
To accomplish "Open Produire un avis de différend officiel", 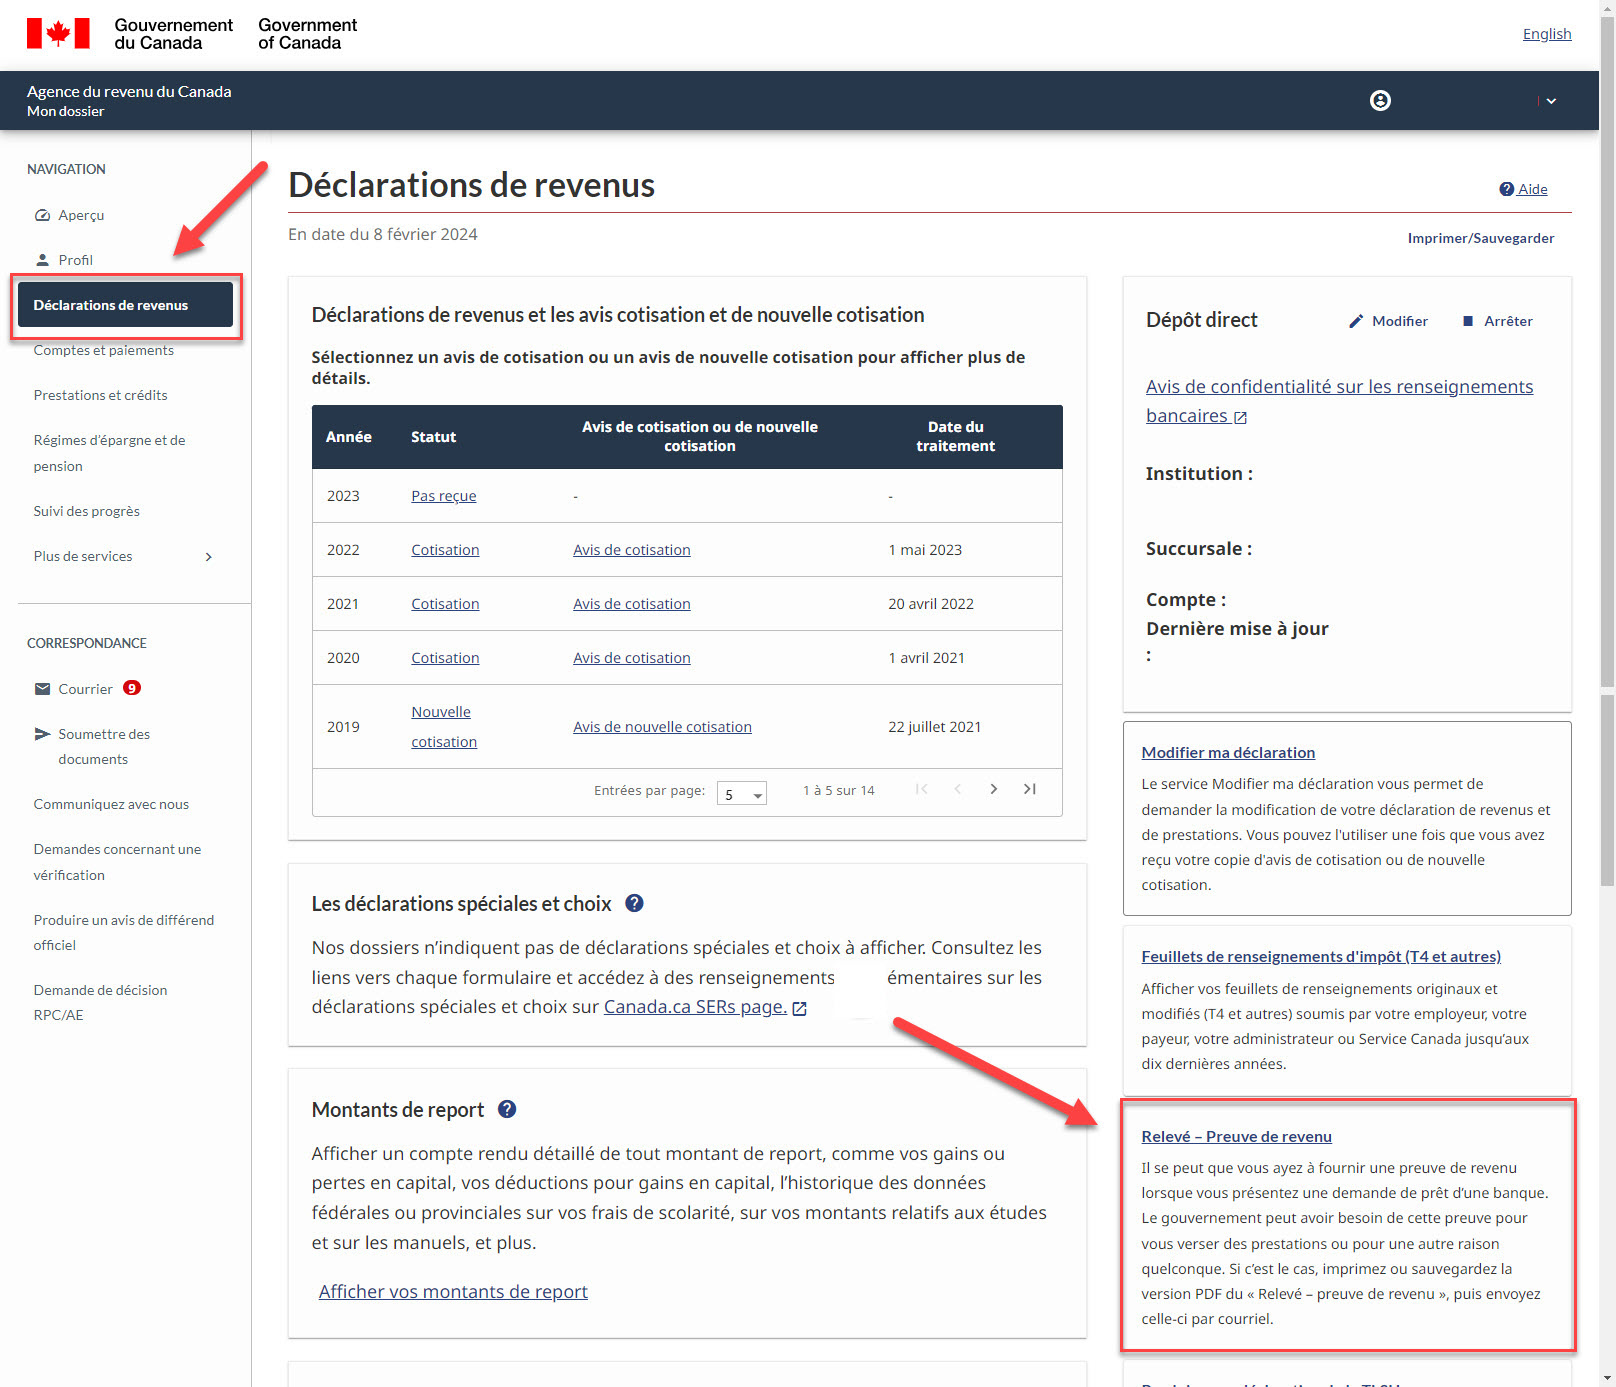I will tap(123, 932).
